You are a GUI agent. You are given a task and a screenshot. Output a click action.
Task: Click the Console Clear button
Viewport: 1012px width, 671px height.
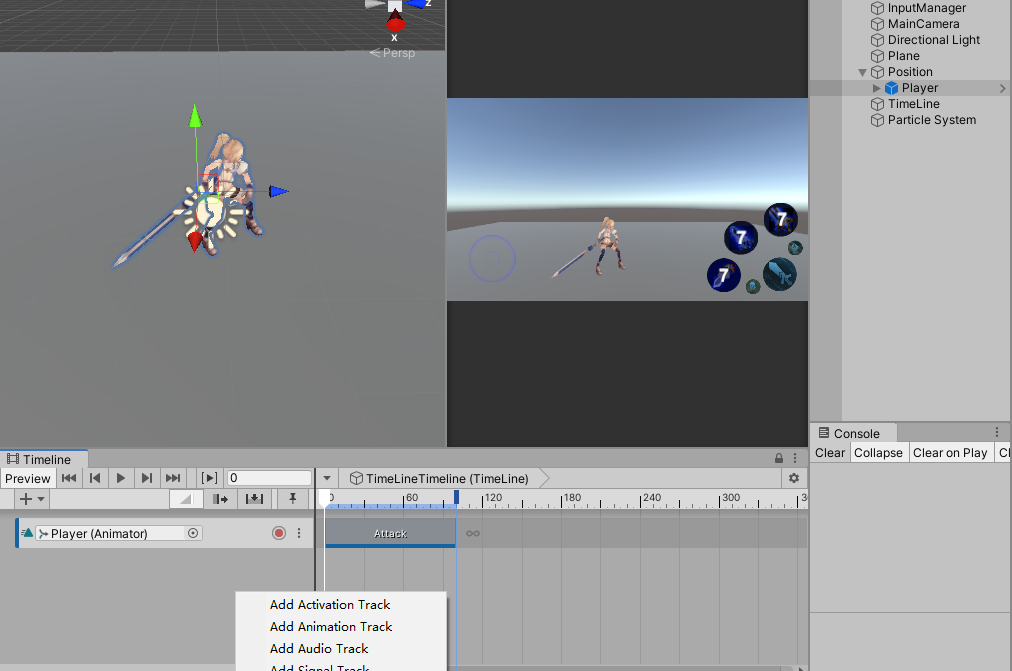[829, 453]
